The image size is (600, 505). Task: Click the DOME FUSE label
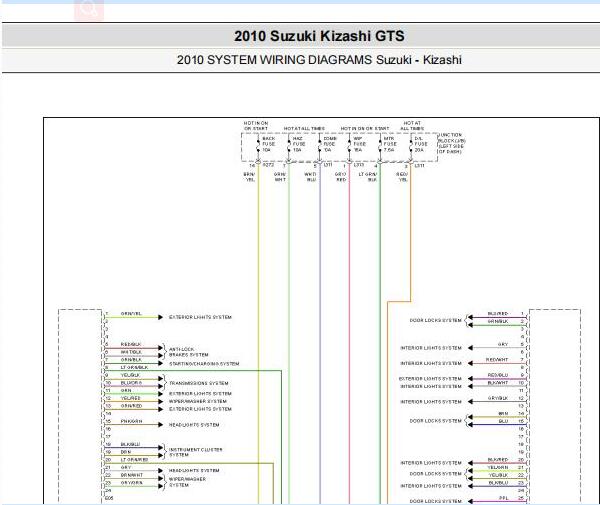click(x=330, y=144)
